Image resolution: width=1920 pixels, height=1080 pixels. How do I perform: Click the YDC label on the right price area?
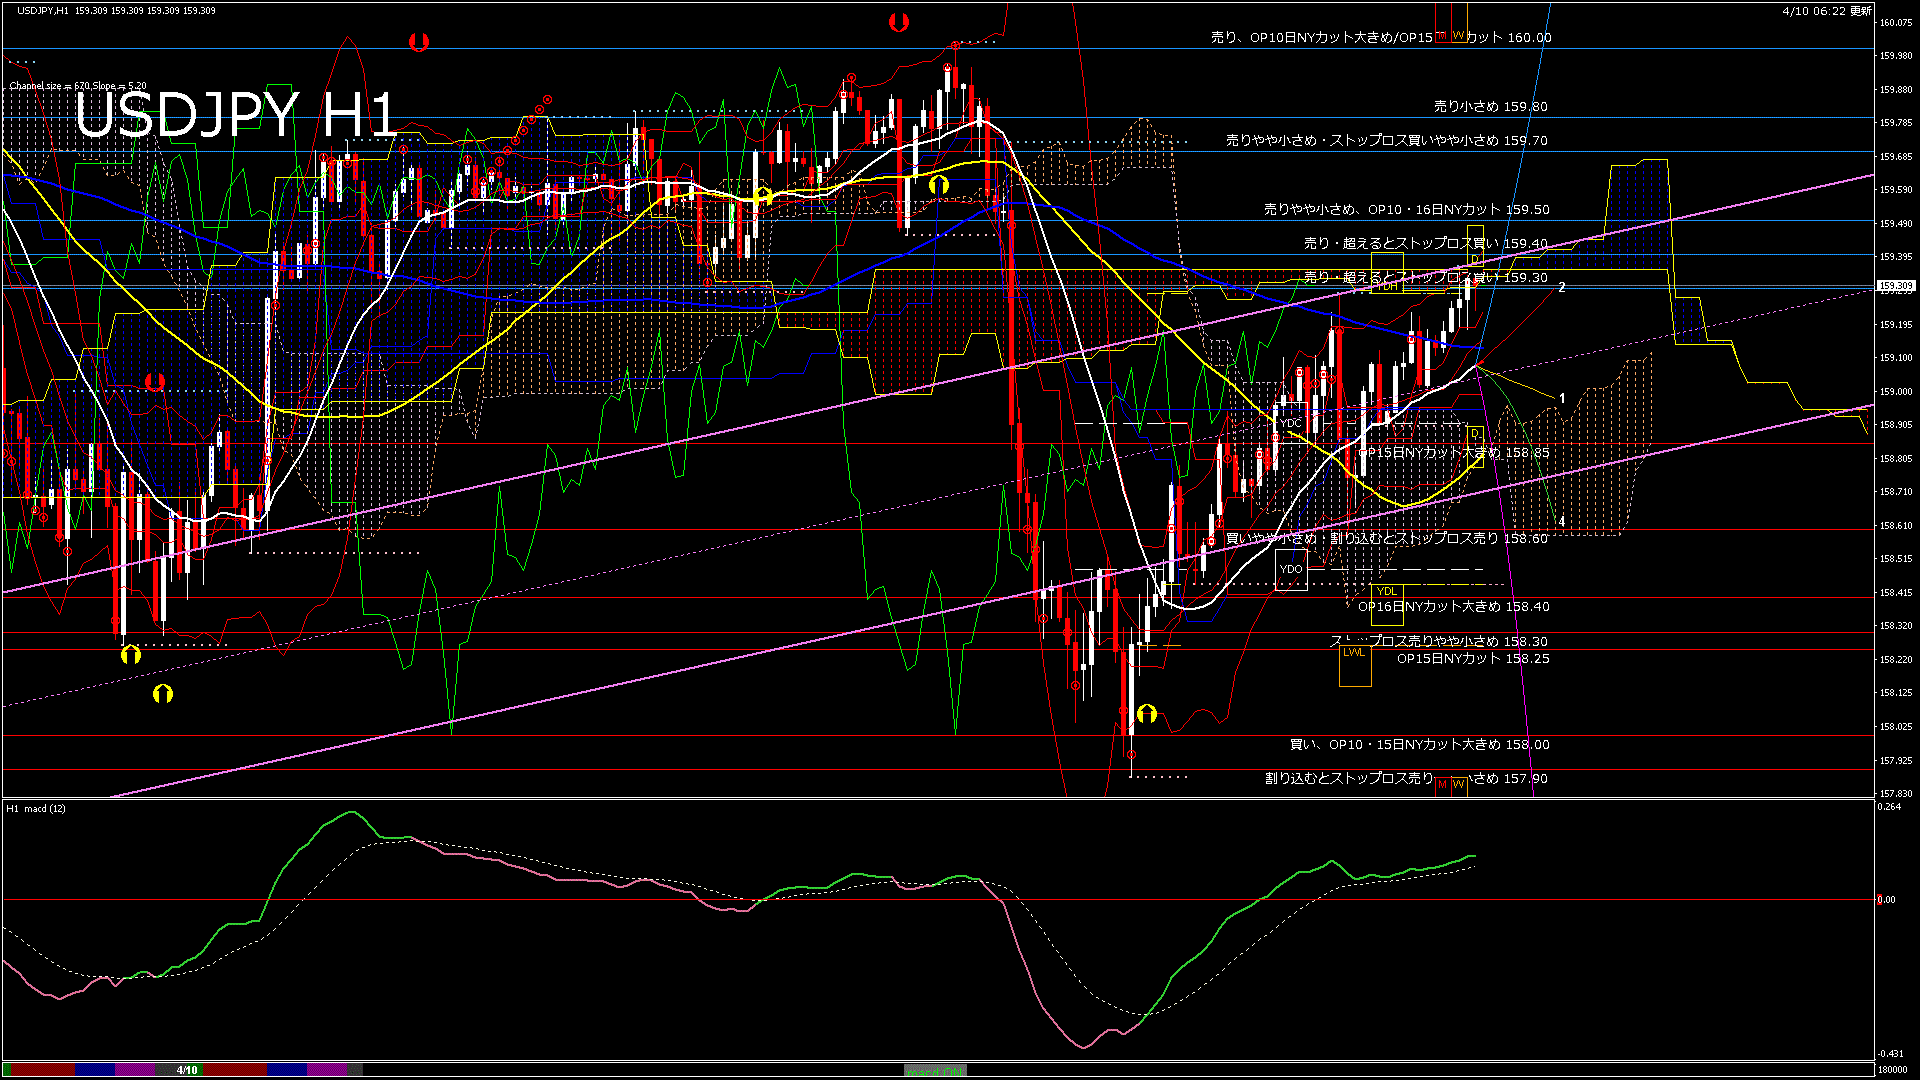(1289, 423)
